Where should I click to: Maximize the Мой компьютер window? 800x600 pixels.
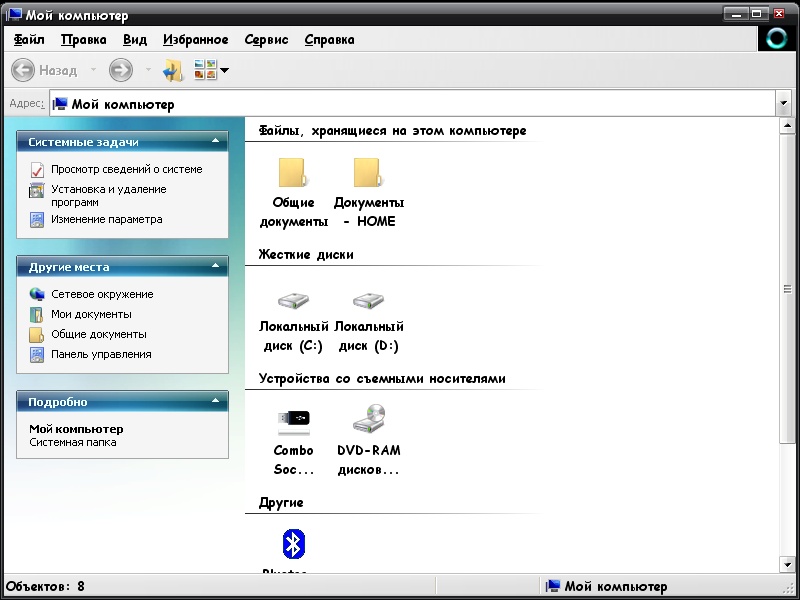pos(757,13)
